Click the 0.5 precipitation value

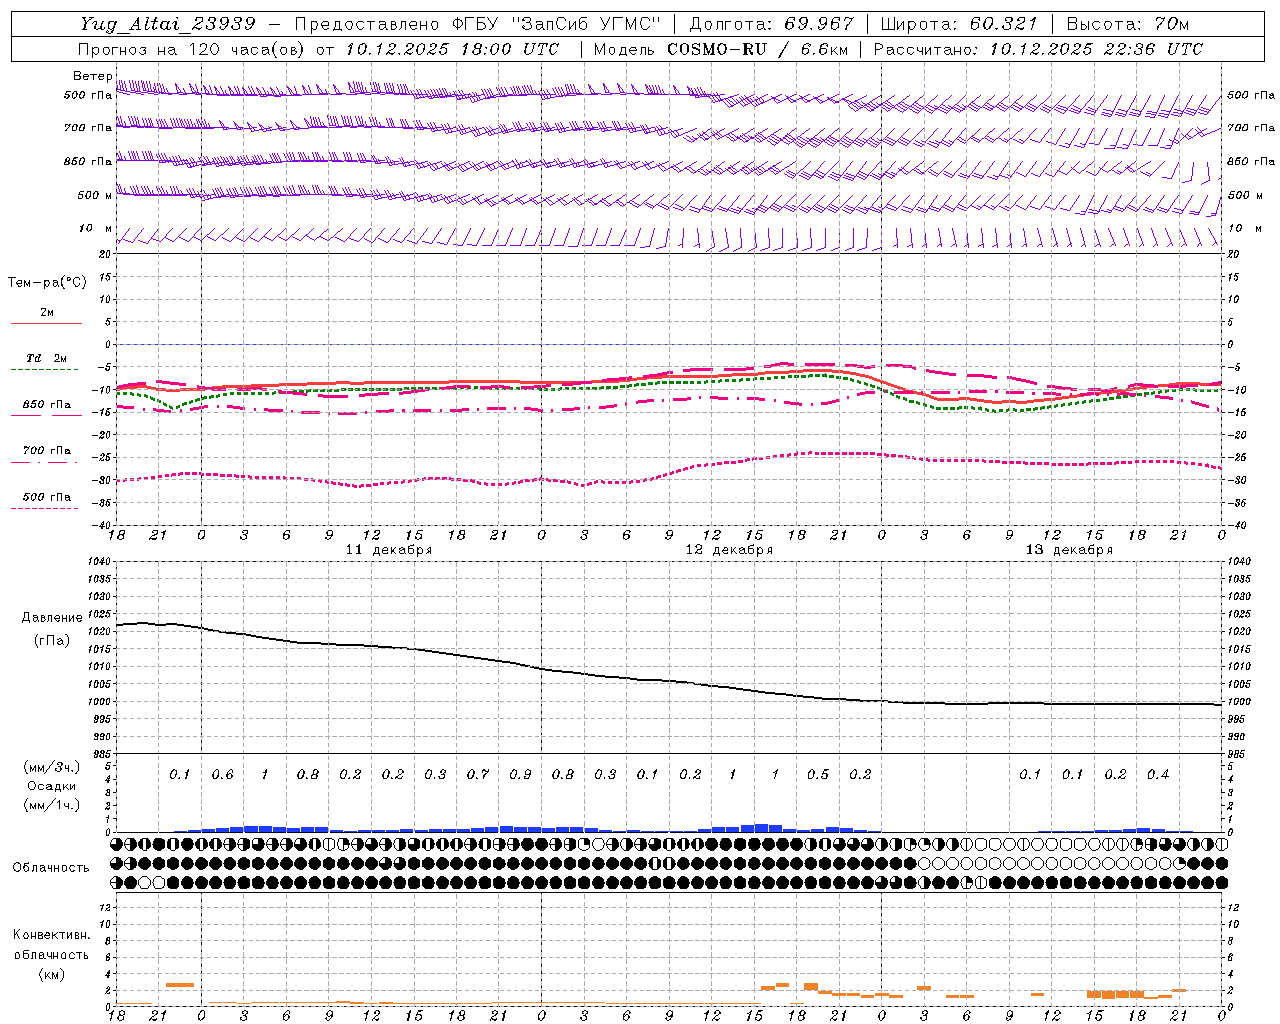pyautogui.click(x=818, y=775)
